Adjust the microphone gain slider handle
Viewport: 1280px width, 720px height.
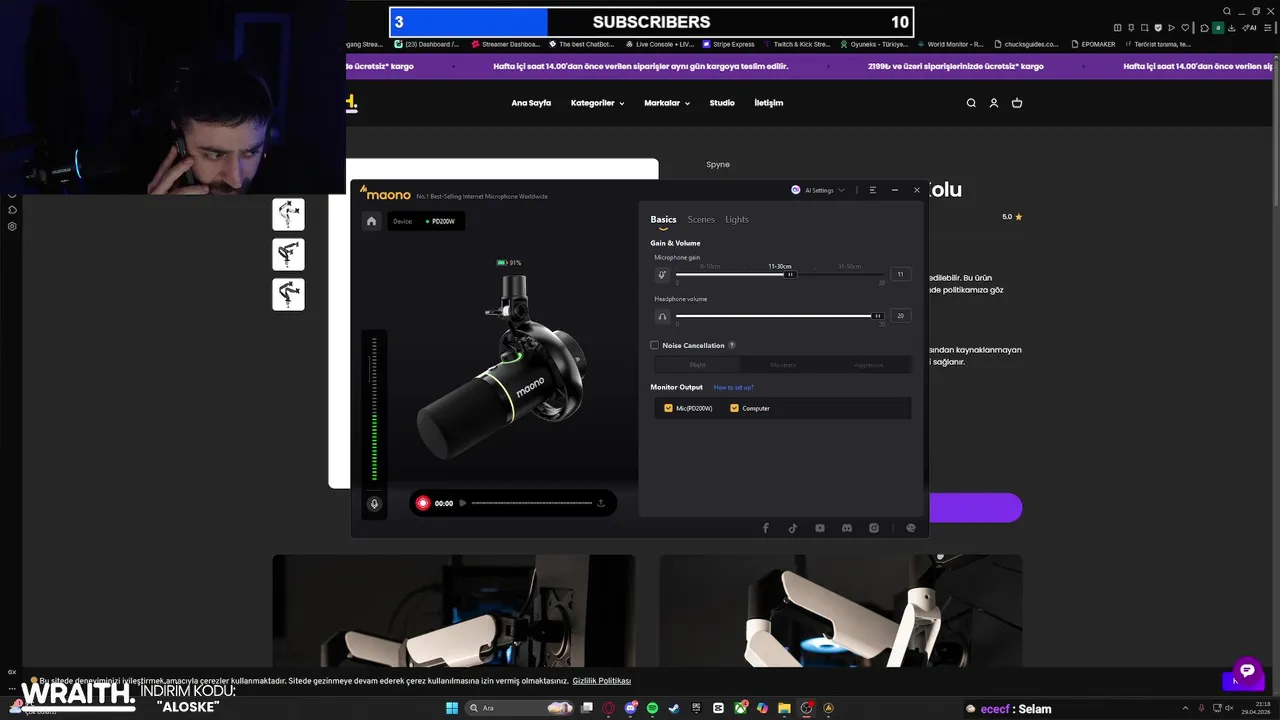coord(789,274)
